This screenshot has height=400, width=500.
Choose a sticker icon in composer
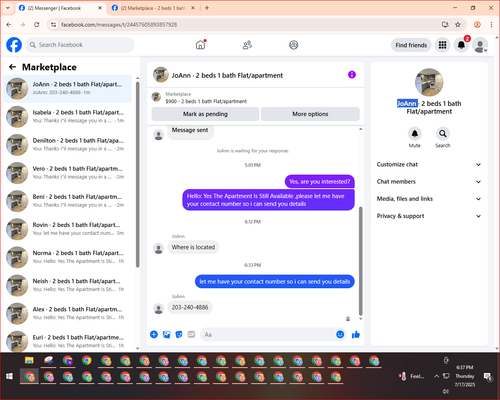179,334
